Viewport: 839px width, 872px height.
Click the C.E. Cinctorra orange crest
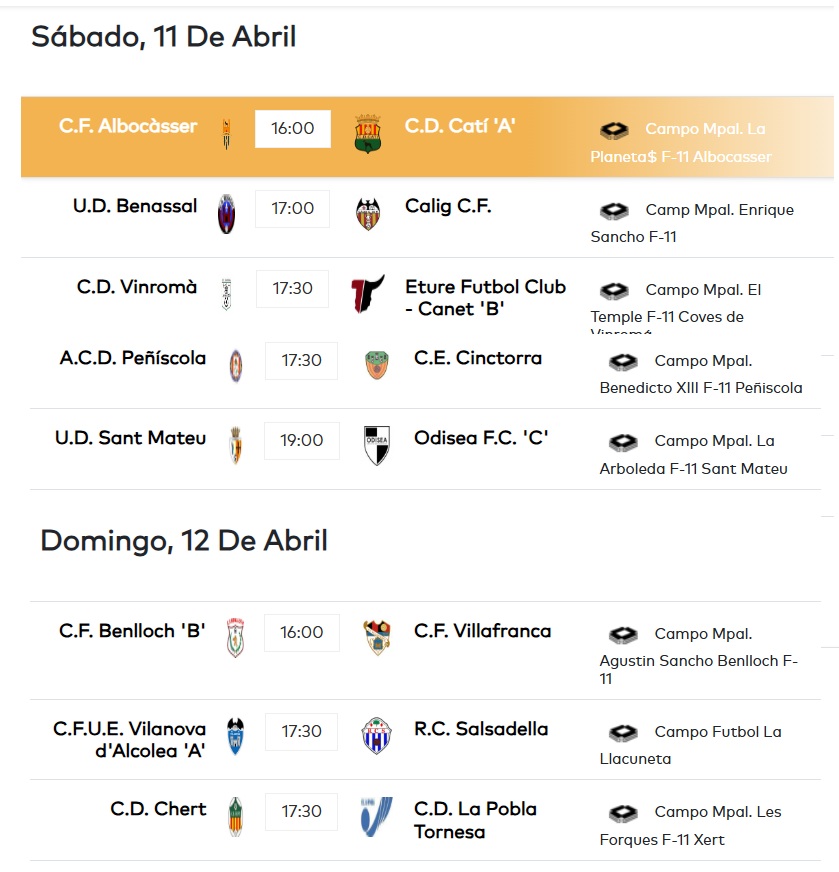click(x=377, y=365)
